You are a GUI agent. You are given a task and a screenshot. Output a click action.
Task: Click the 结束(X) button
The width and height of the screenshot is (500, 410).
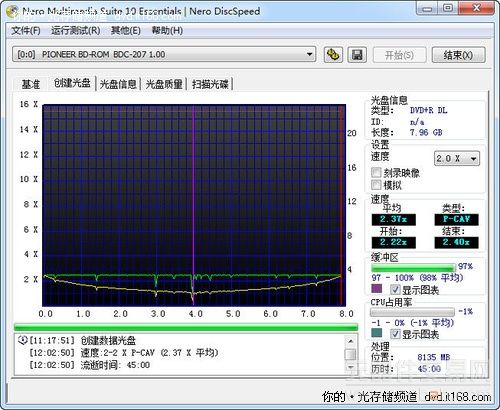coord(458,55)
